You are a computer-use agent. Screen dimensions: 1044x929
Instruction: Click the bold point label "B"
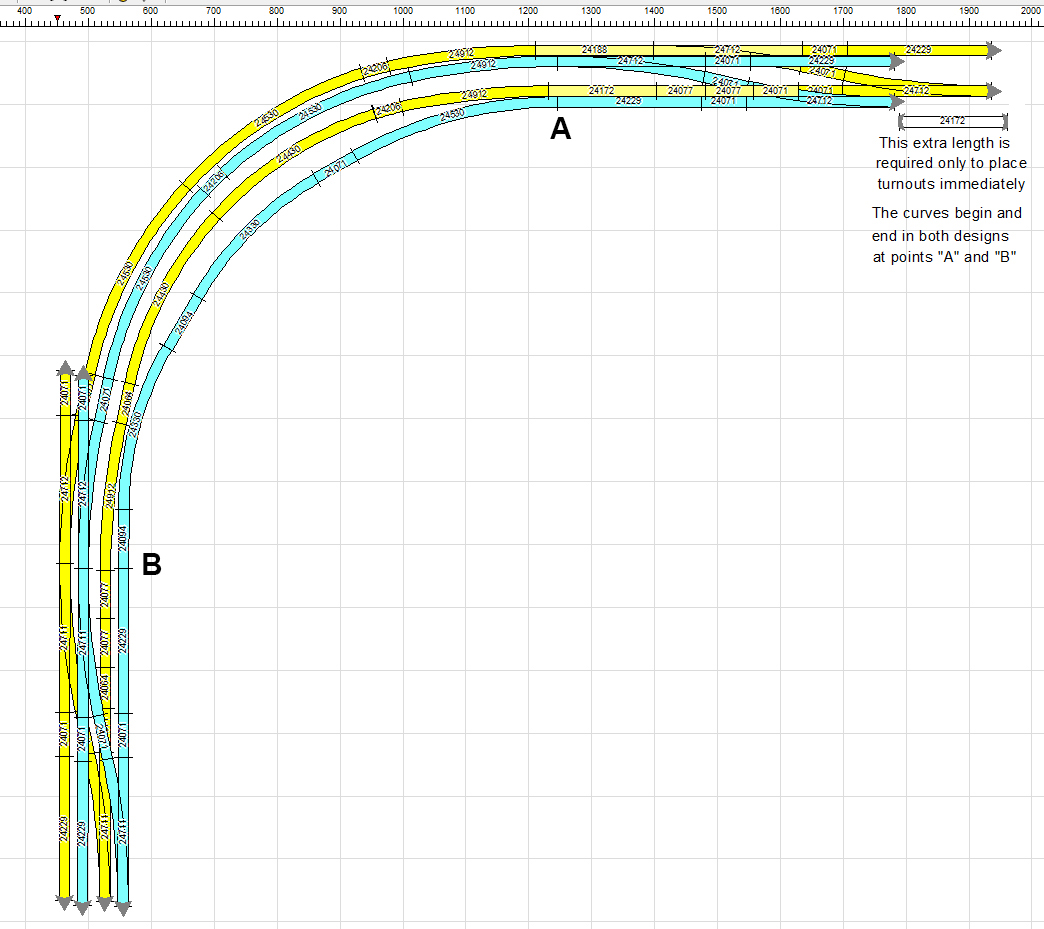tap(151, 565)
